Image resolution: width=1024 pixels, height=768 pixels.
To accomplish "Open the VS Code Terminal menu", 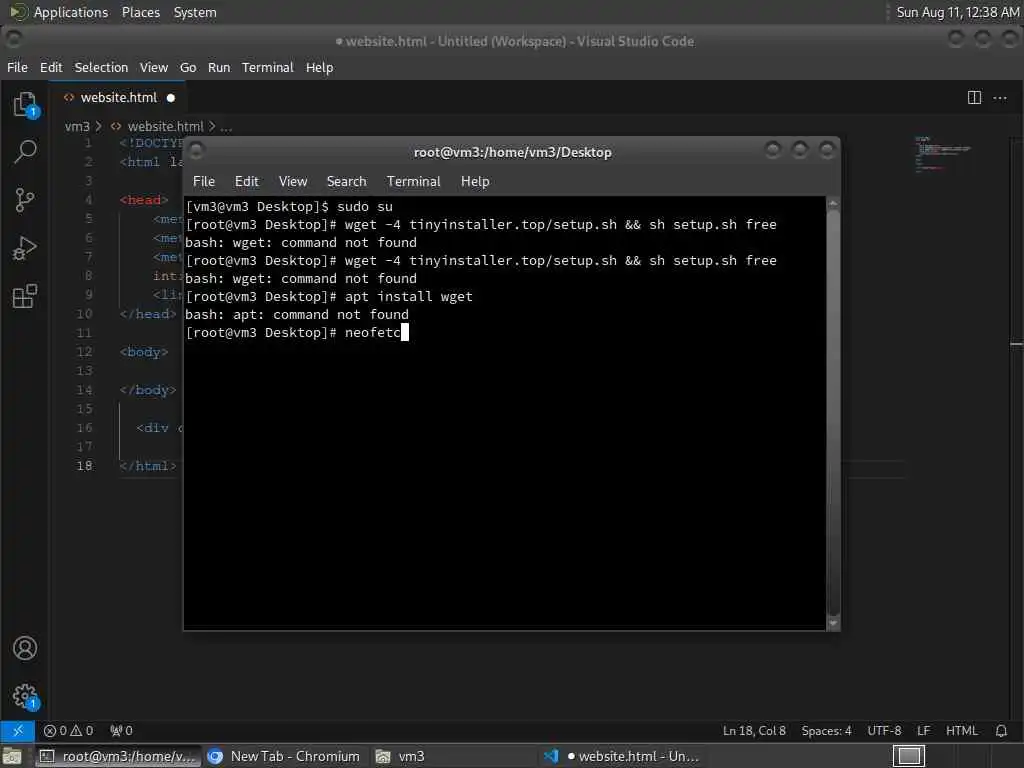I will (268, 67).
